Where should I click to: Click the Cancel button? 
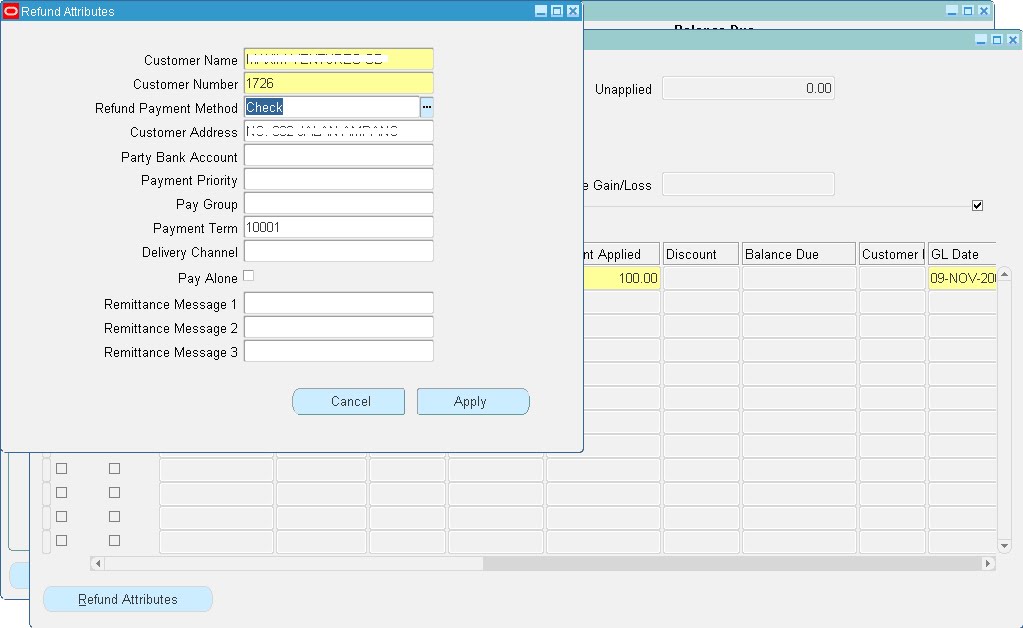click(x=348, y=401)
